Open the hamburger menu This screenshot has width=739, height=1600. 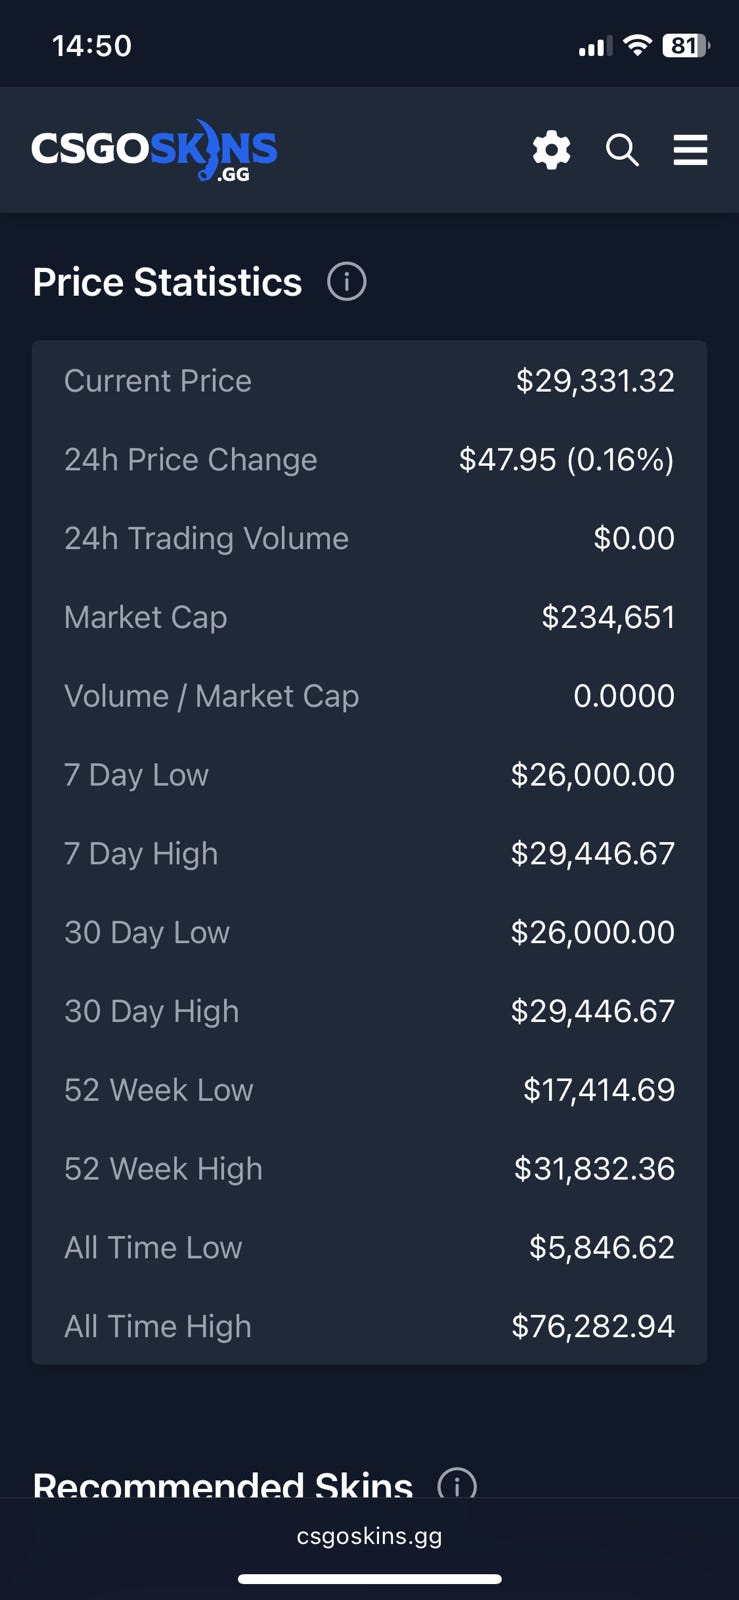[690, 150]
